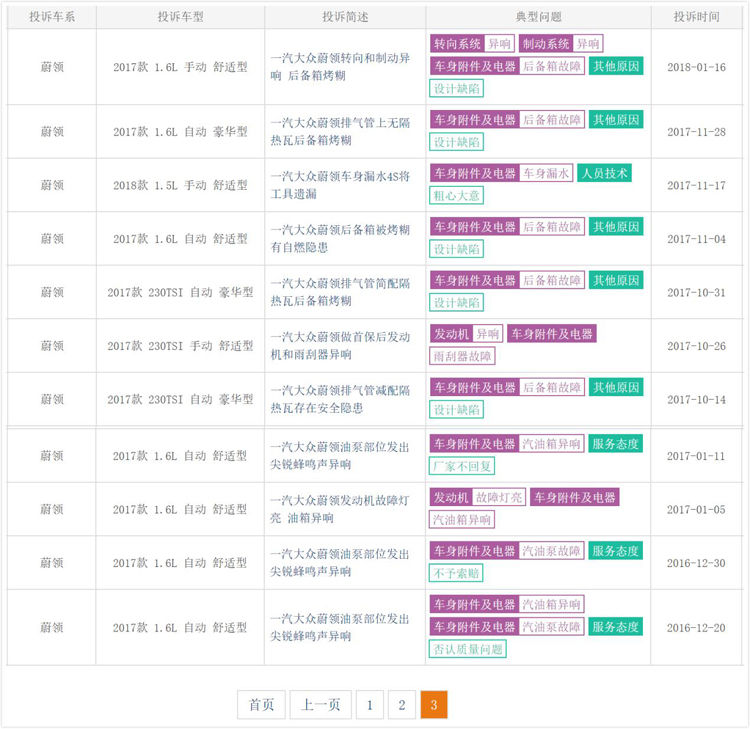
Task: Select model cell 2017款 1.6L 手动 舒适型
Action: click(x=180, y=67)
